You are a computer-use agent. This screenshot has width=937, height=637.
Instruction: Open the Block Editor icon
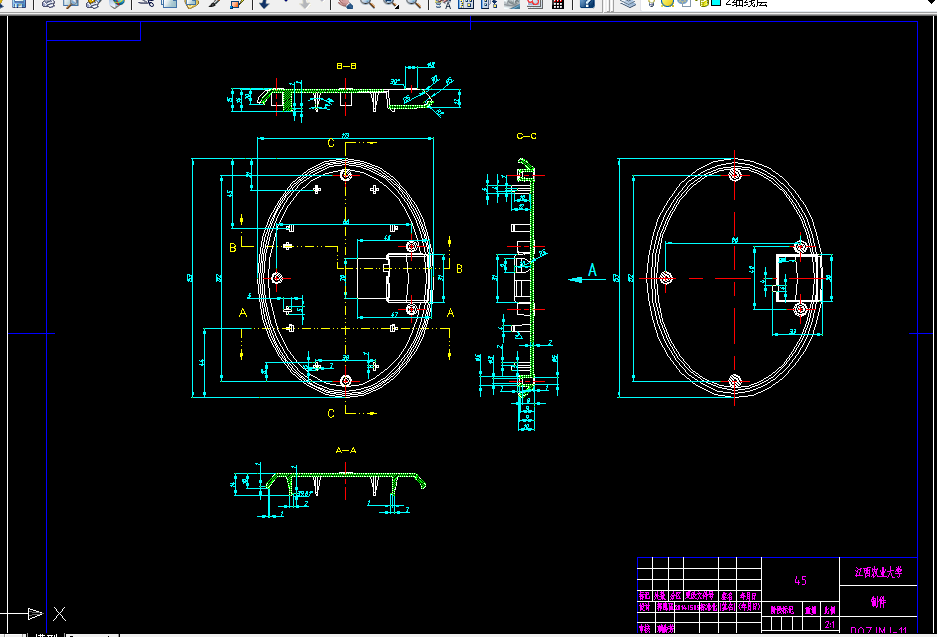tap(237, 3)
